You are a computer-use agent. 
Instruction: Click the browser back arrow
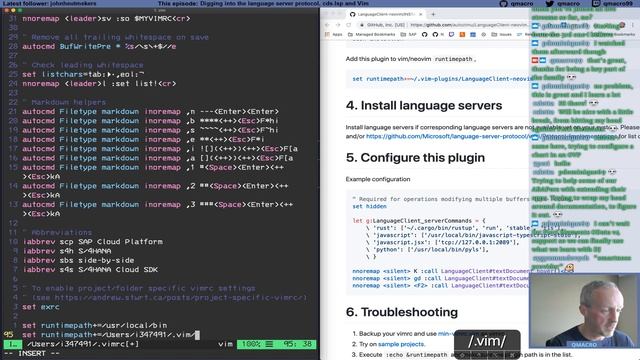pyautogui.click(x=327, y=25)
